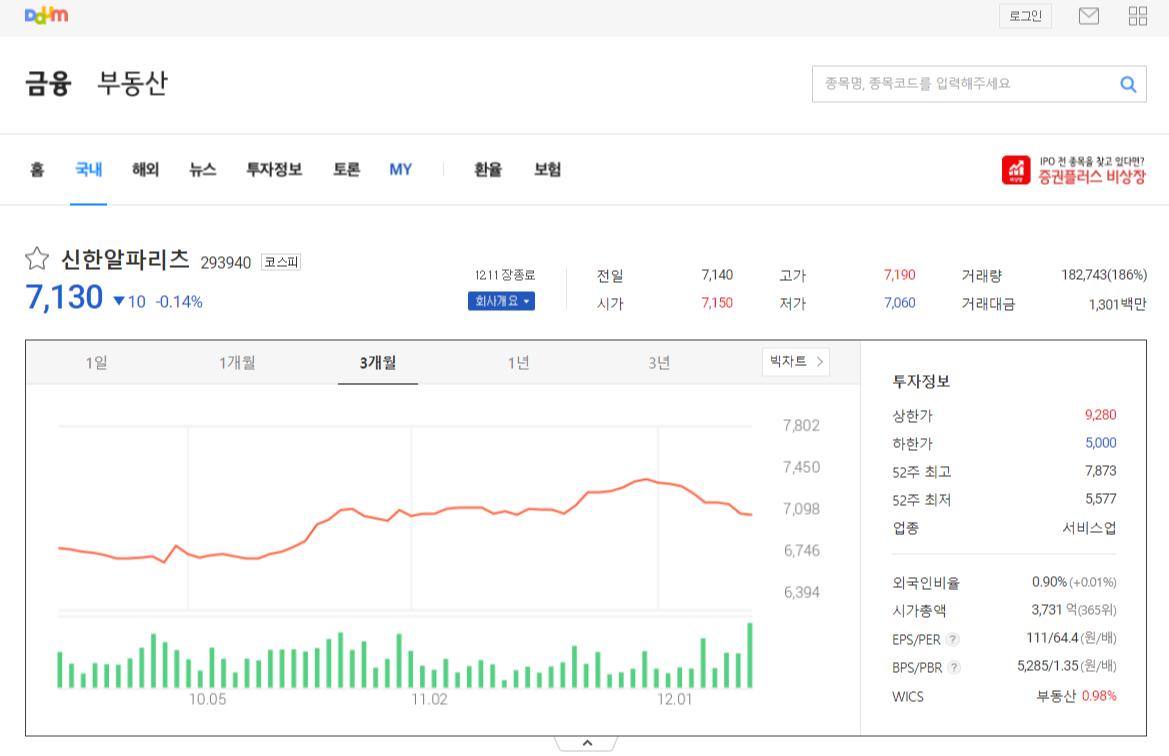This screenshot has height=756, width=1169.
Task: Open the MY menu
Action: tap(400, 170)
